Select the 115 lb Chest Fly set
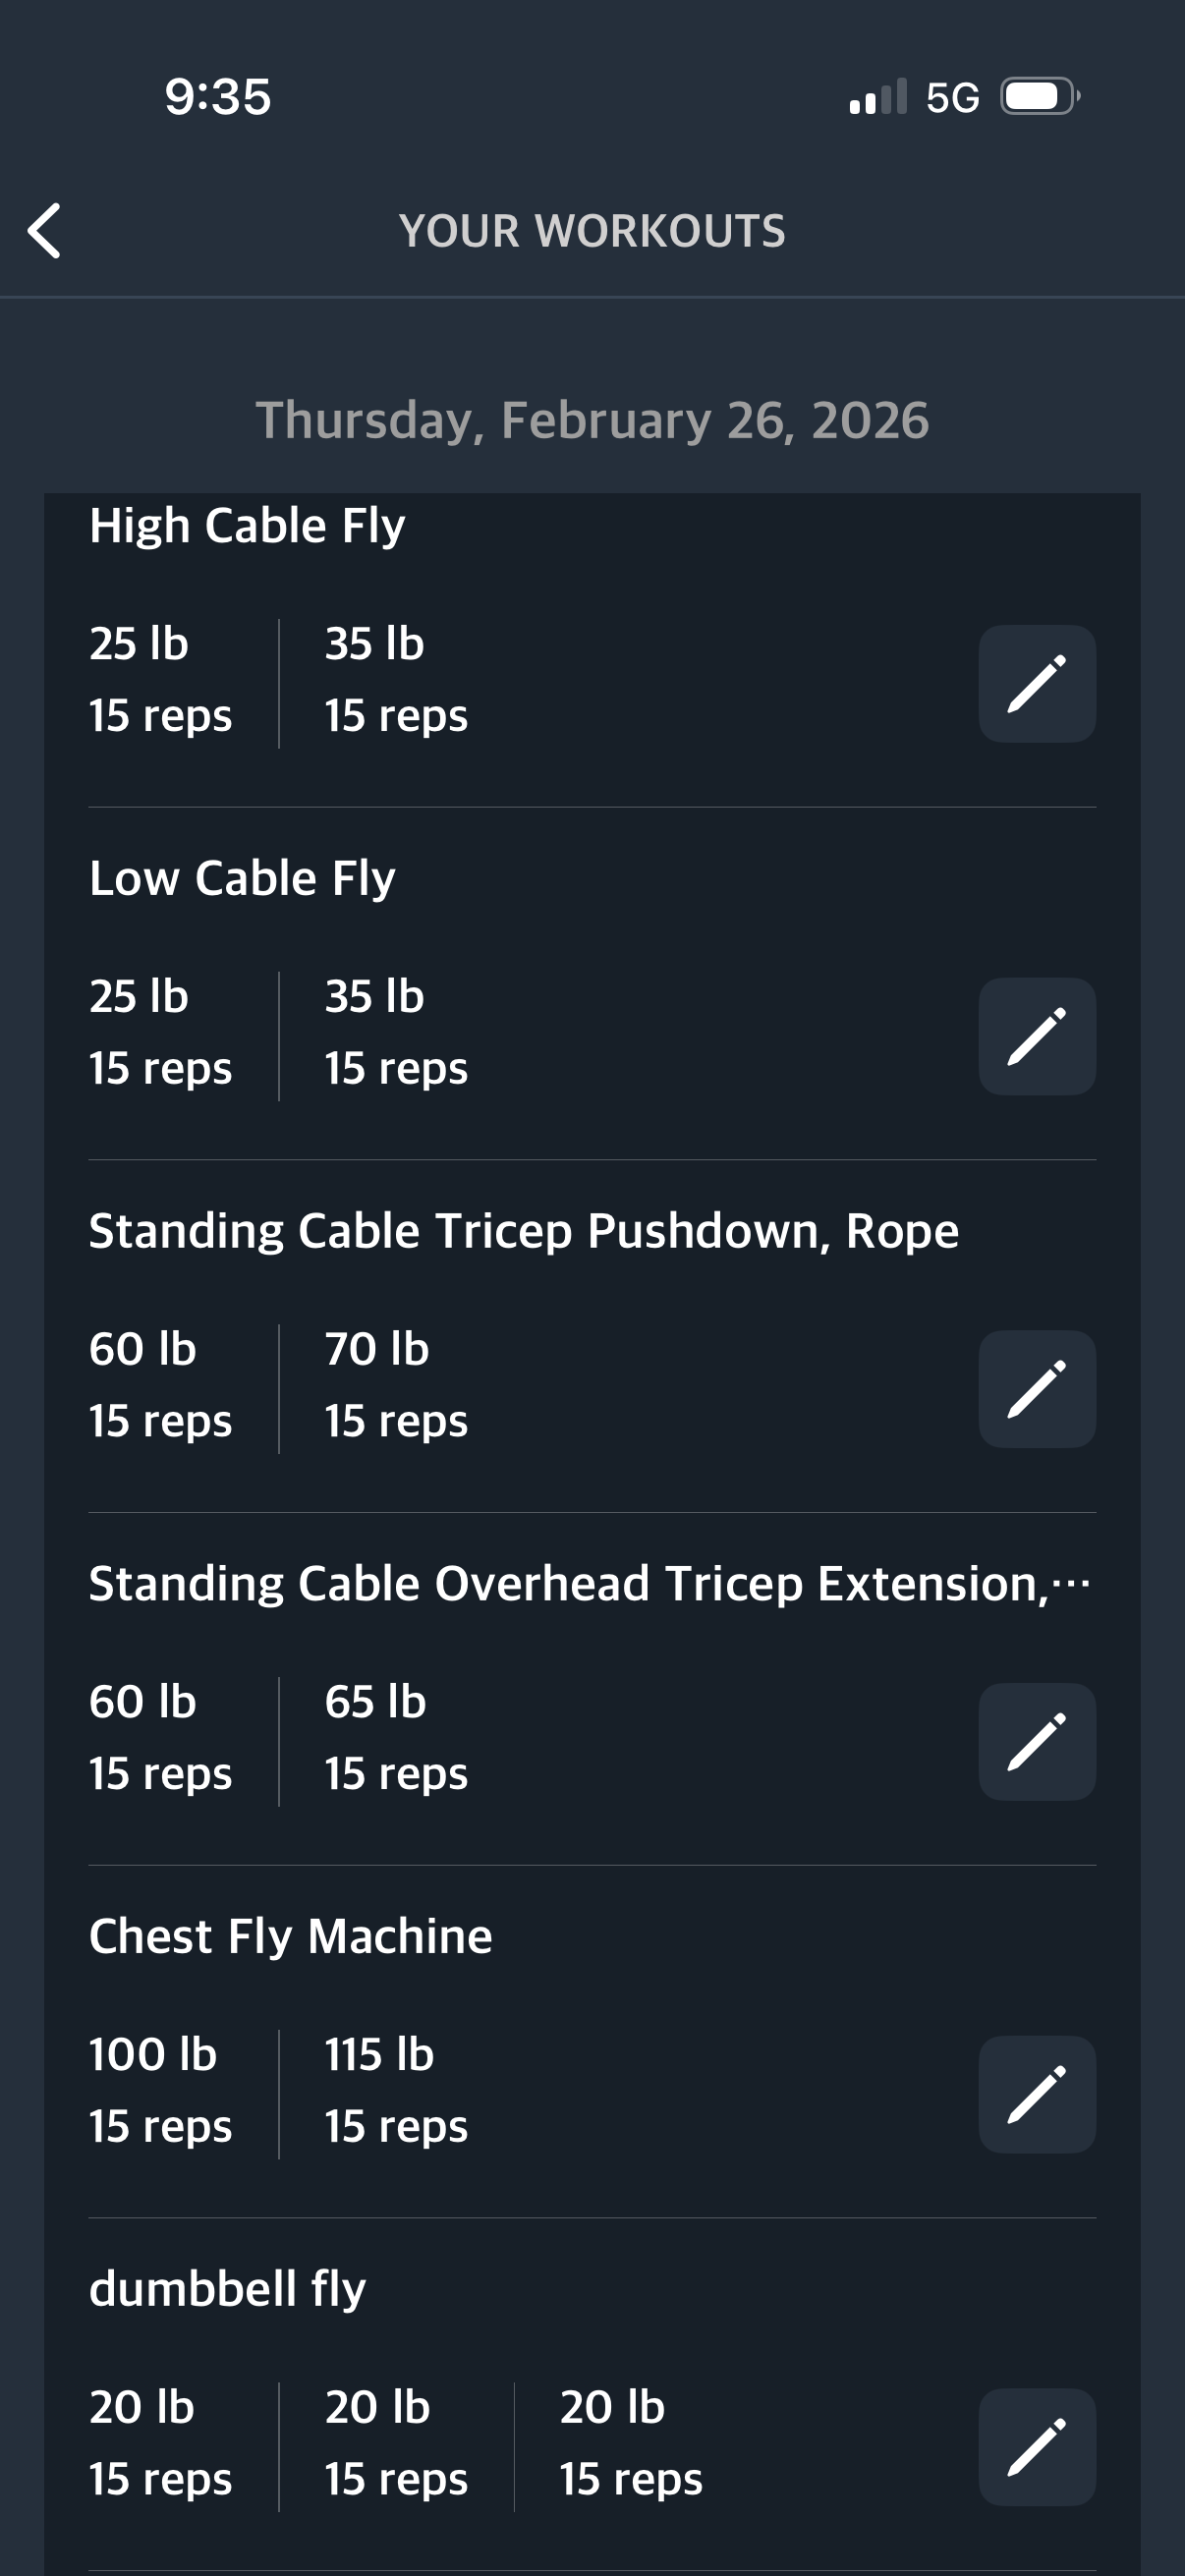 coord(395,2090)
